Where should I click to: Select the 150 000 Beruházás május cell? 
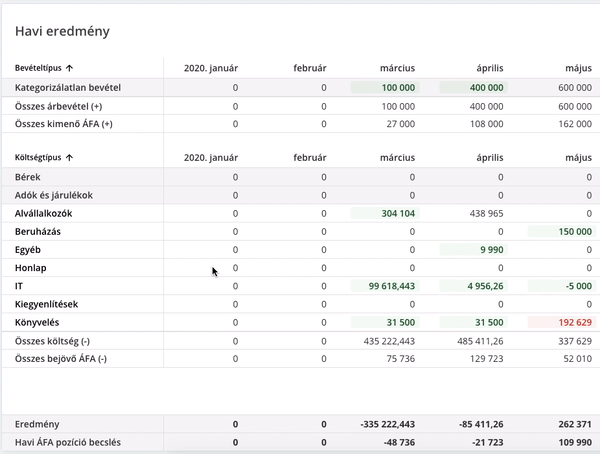pyautogui.click(x=562, y=232)
